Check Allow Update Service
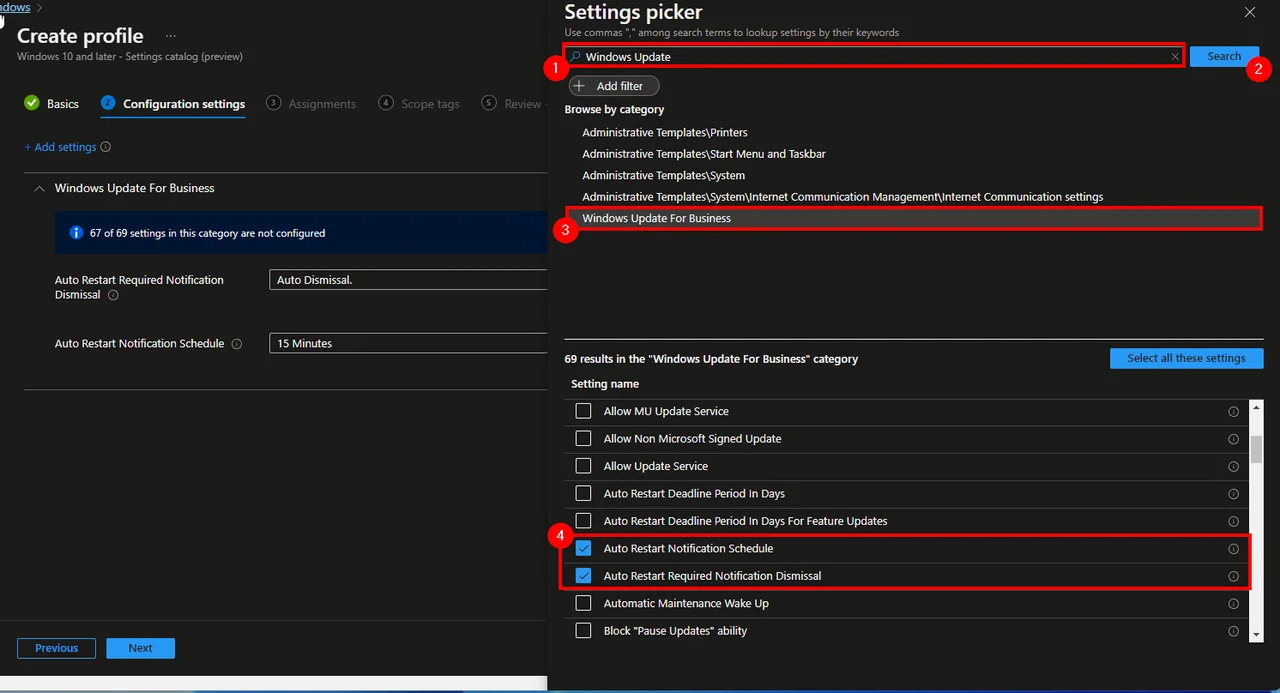 pyautogui.click(x=583, y=466)
